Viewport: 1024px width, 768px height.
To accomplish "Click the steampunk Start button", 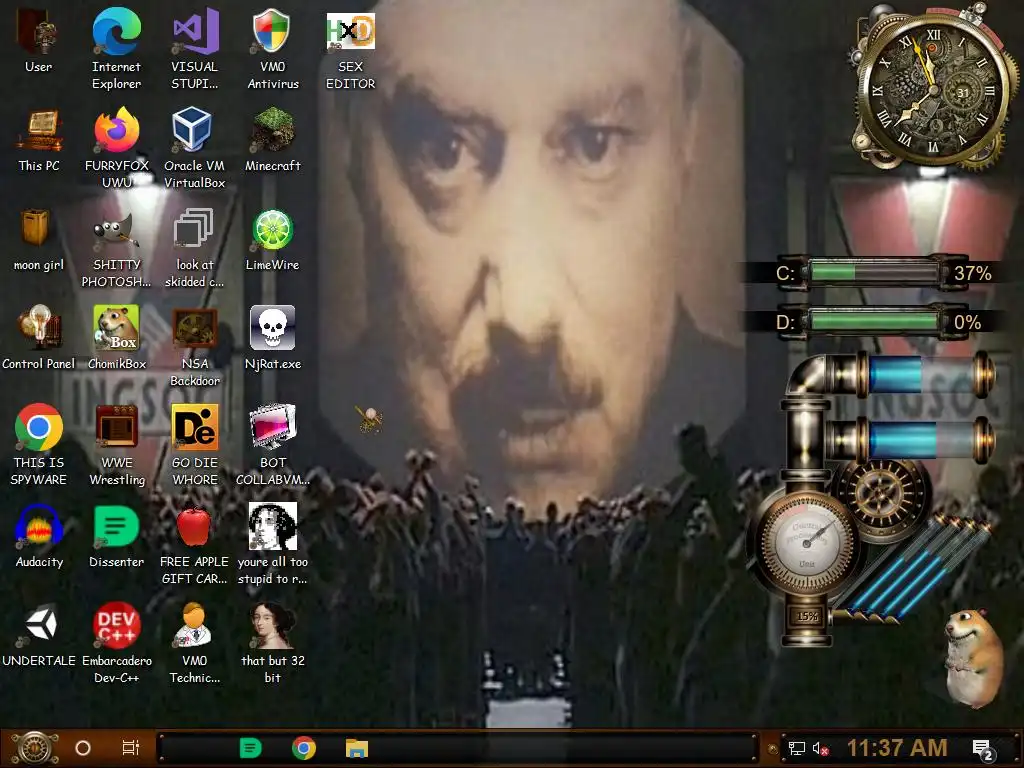I will tap(34, 748).
